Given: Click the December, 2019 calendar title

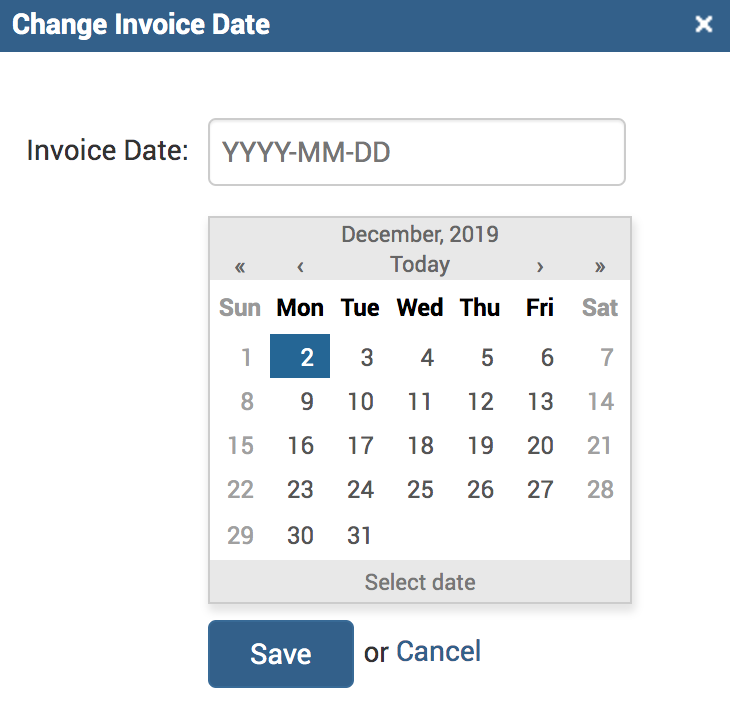Looking at the screenshot, I should [x=420, y=235].
